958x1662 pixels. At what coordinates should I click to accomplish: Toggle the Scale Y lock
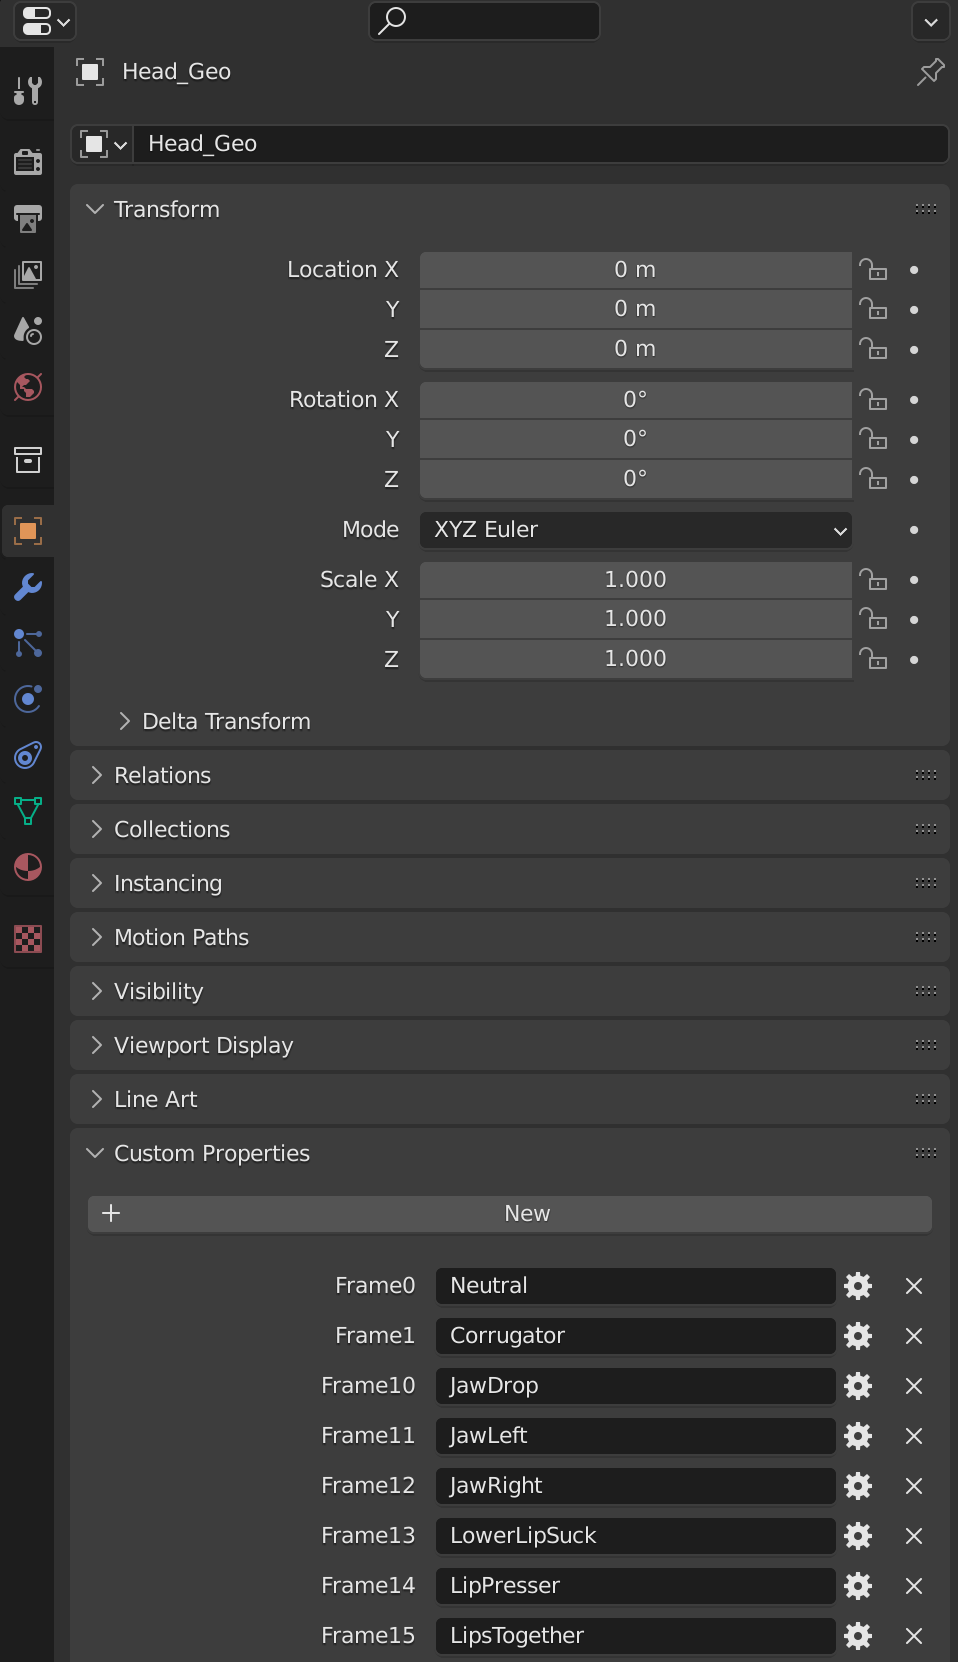873,620
